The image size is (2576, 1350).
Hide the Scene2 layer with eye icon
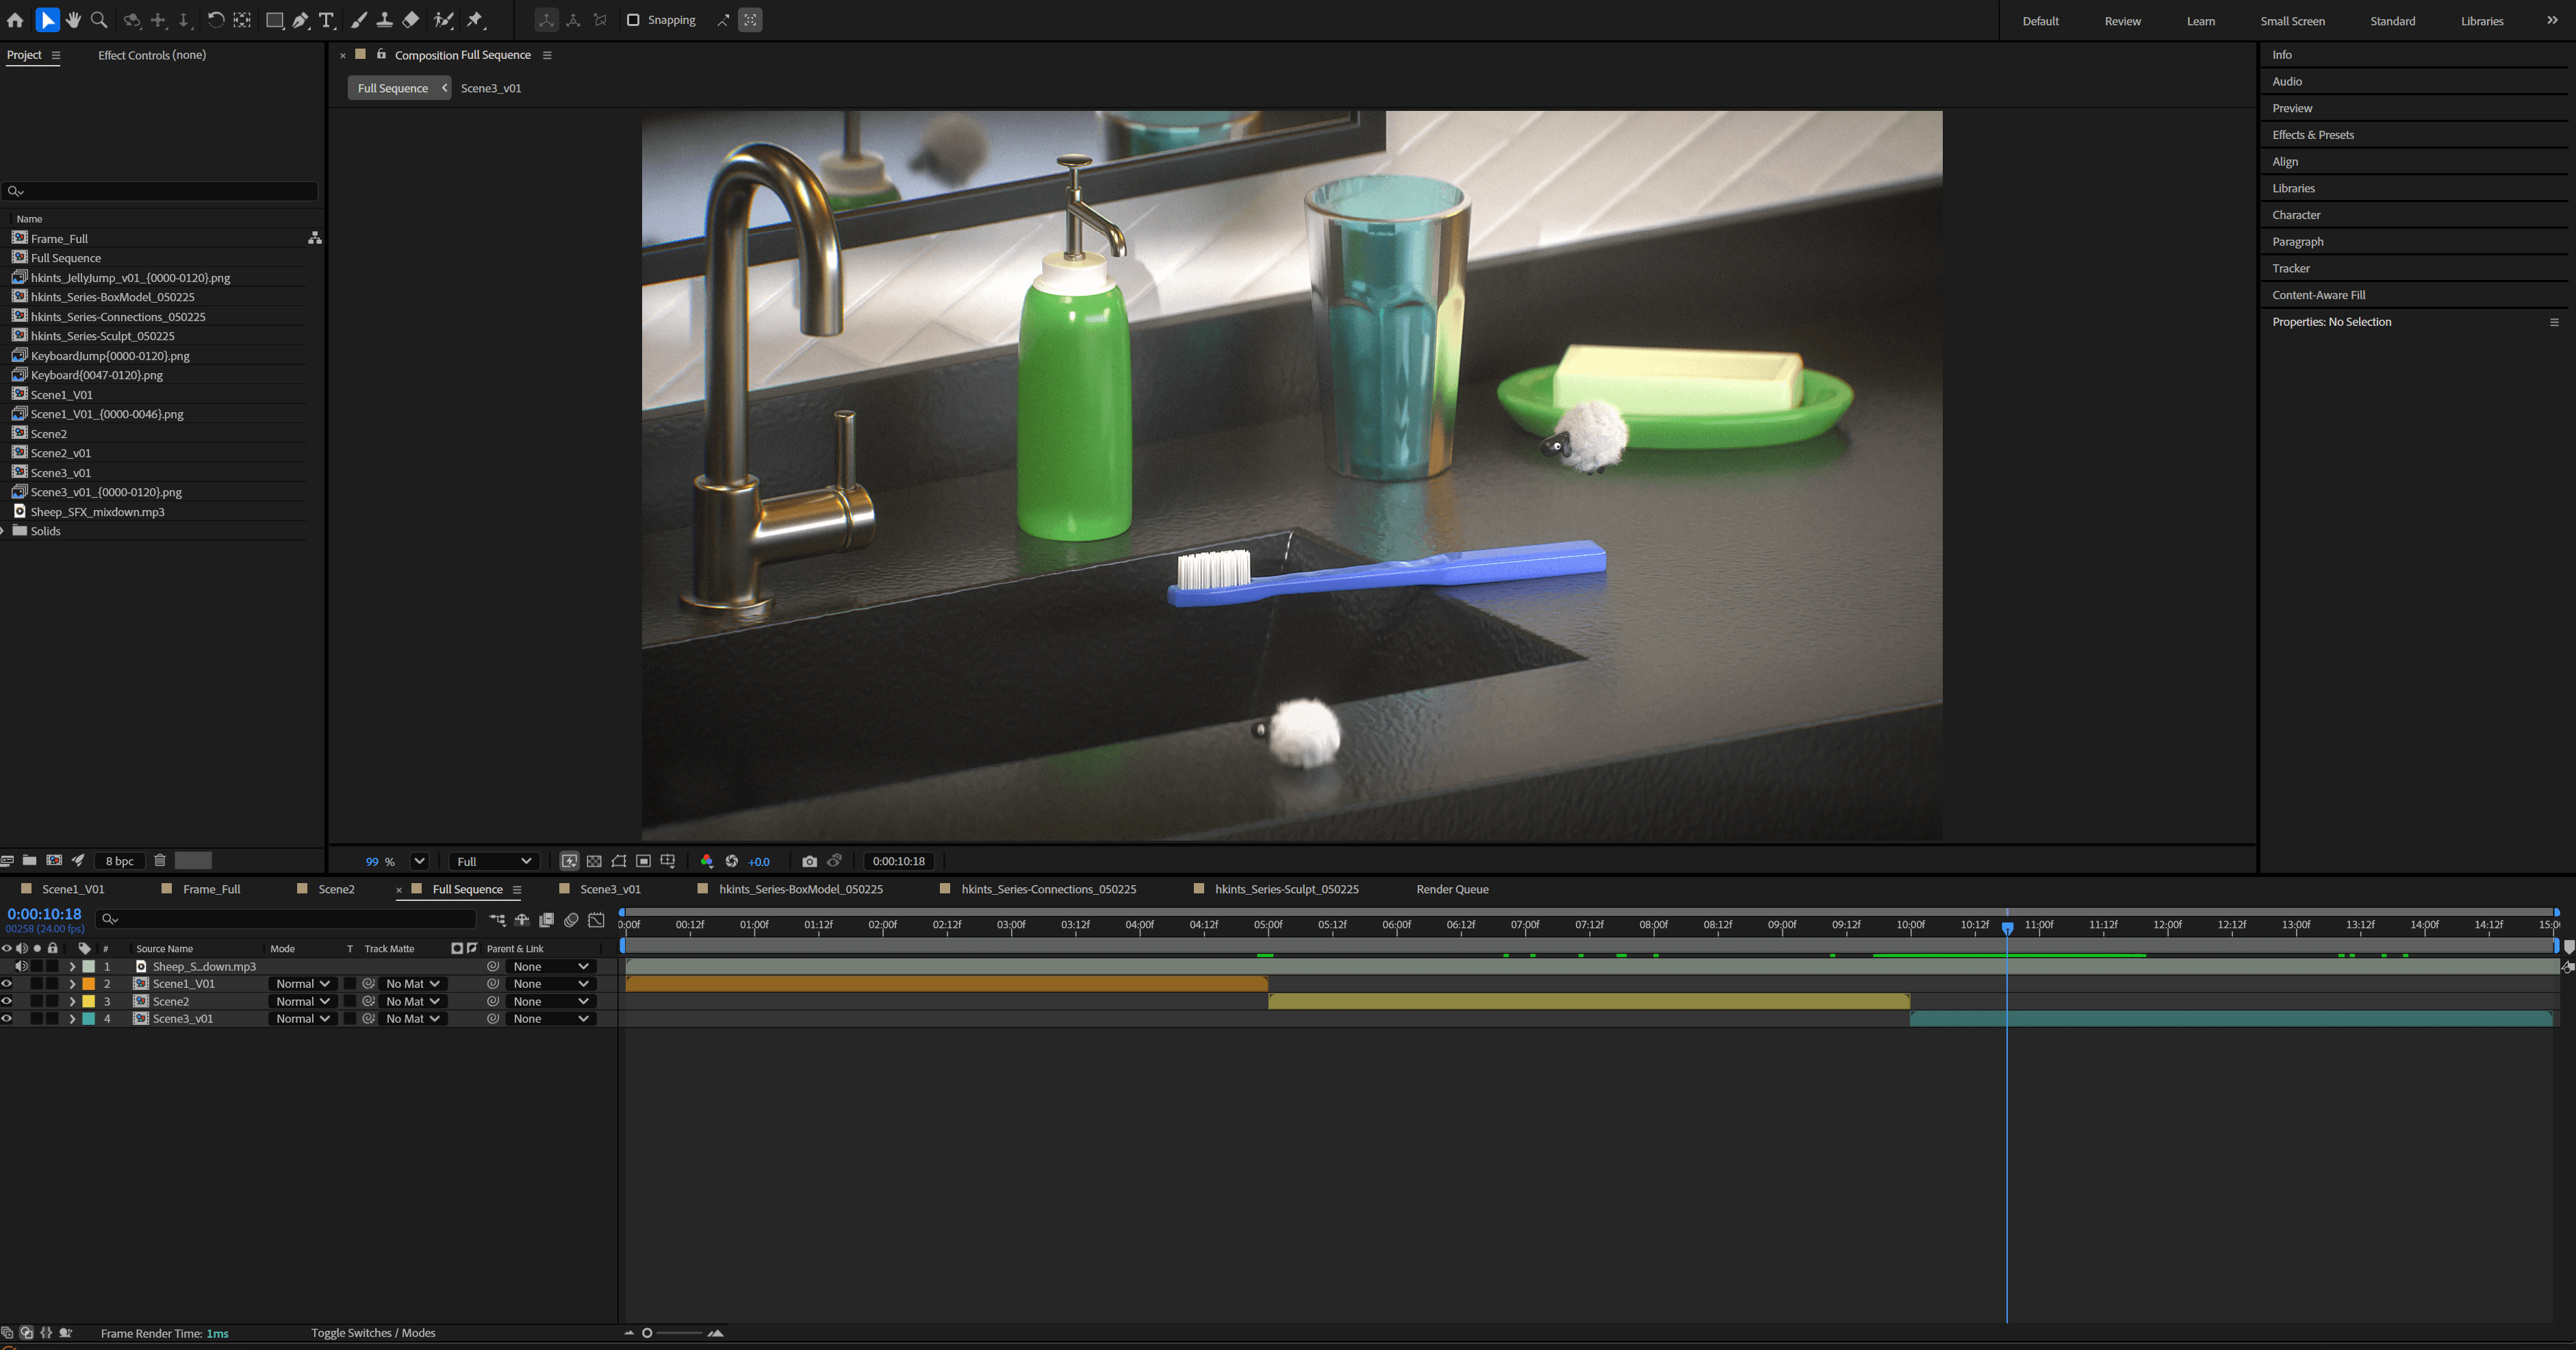pyautogui.click(x=7, y=1001)
